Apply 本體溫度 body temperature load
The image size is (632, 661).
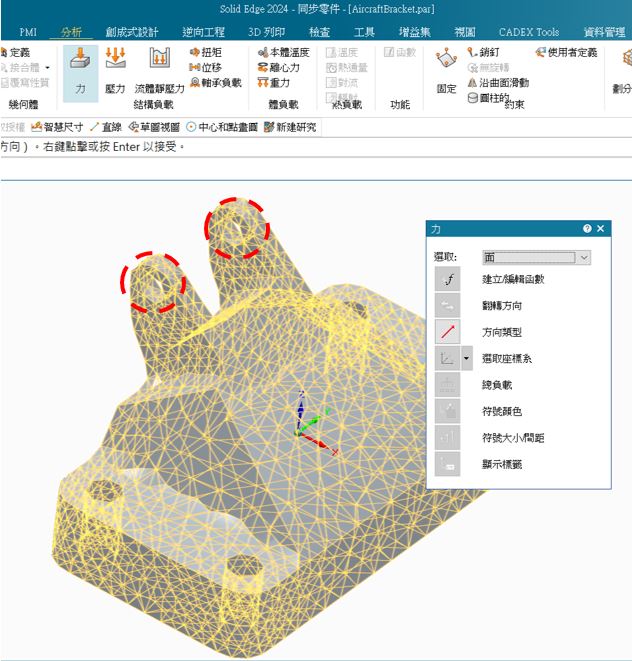[x=283, y=52]
